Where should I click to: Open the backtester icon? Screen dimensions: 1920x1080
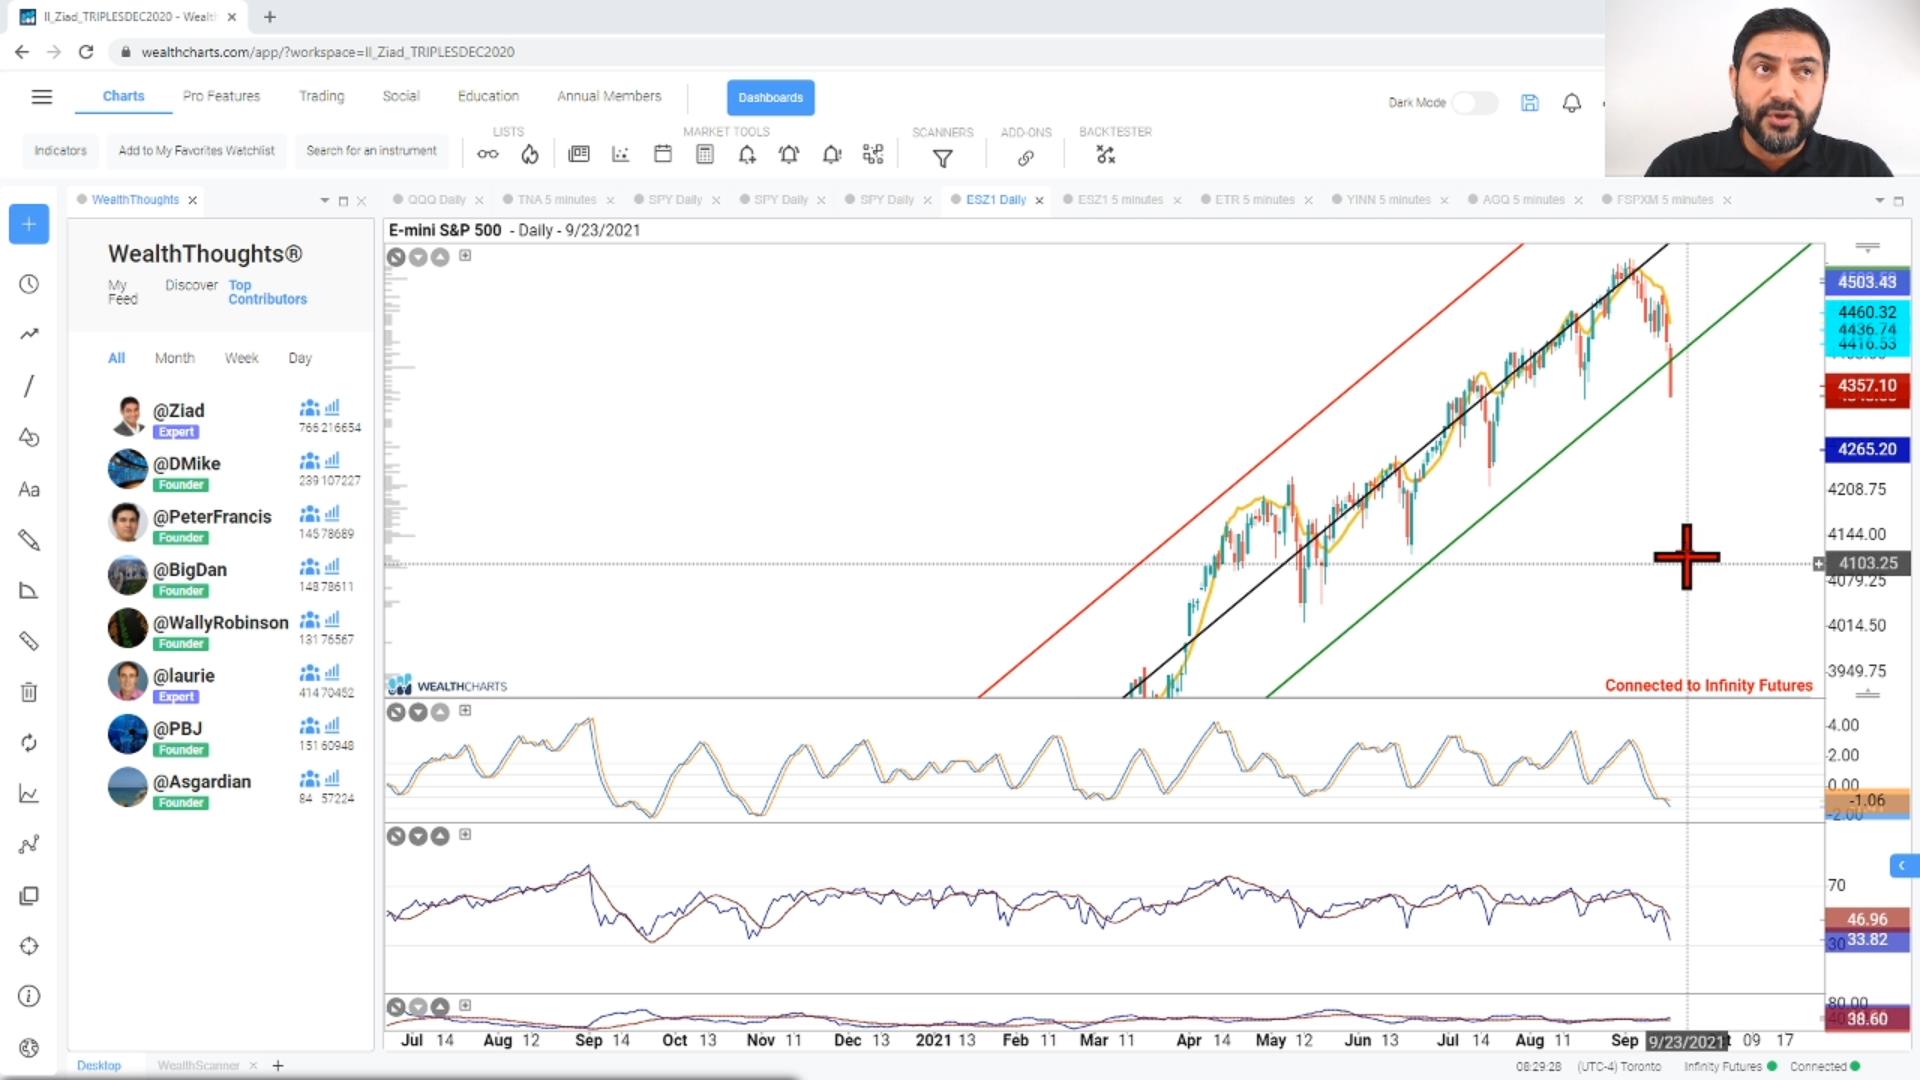pos(1105,155)
